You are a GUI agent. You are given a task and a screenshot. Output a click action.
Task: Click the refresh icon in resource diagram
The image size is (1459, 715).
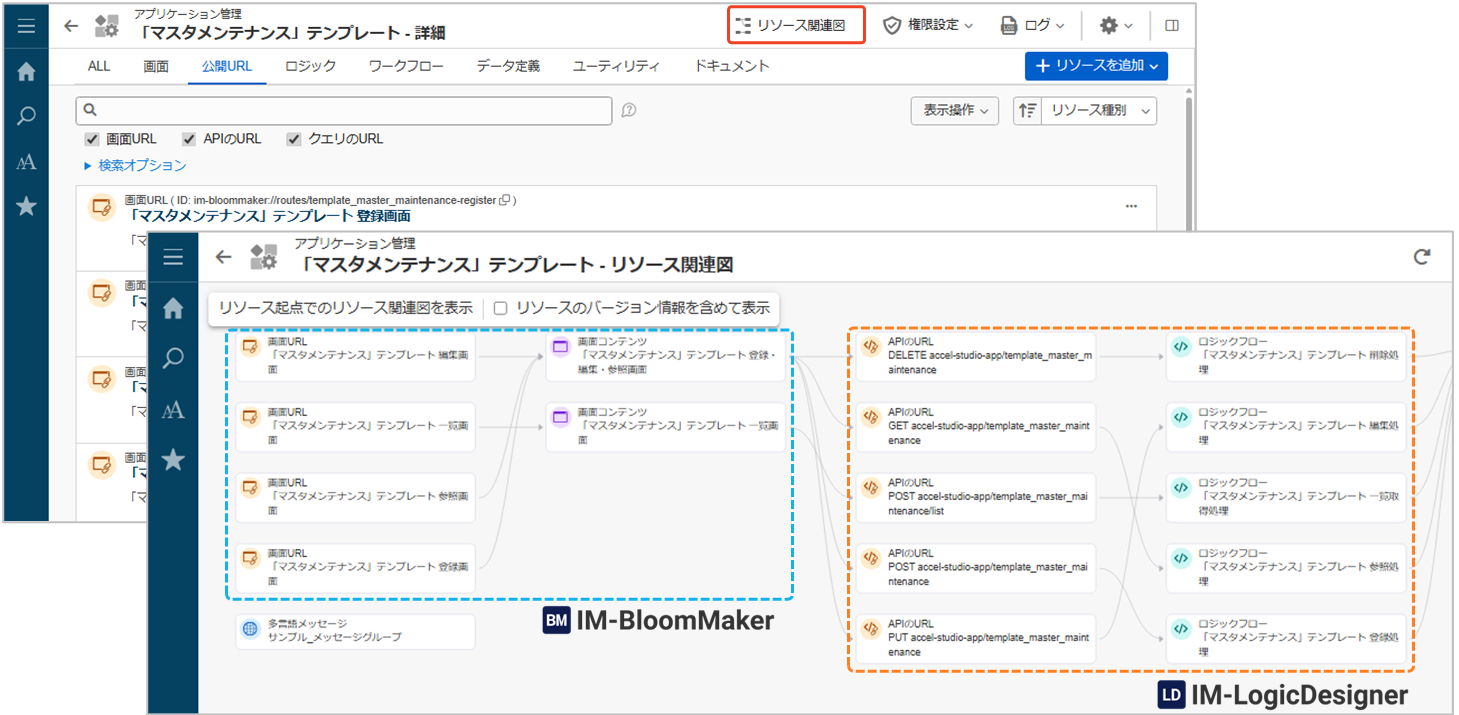point(1421,257)
